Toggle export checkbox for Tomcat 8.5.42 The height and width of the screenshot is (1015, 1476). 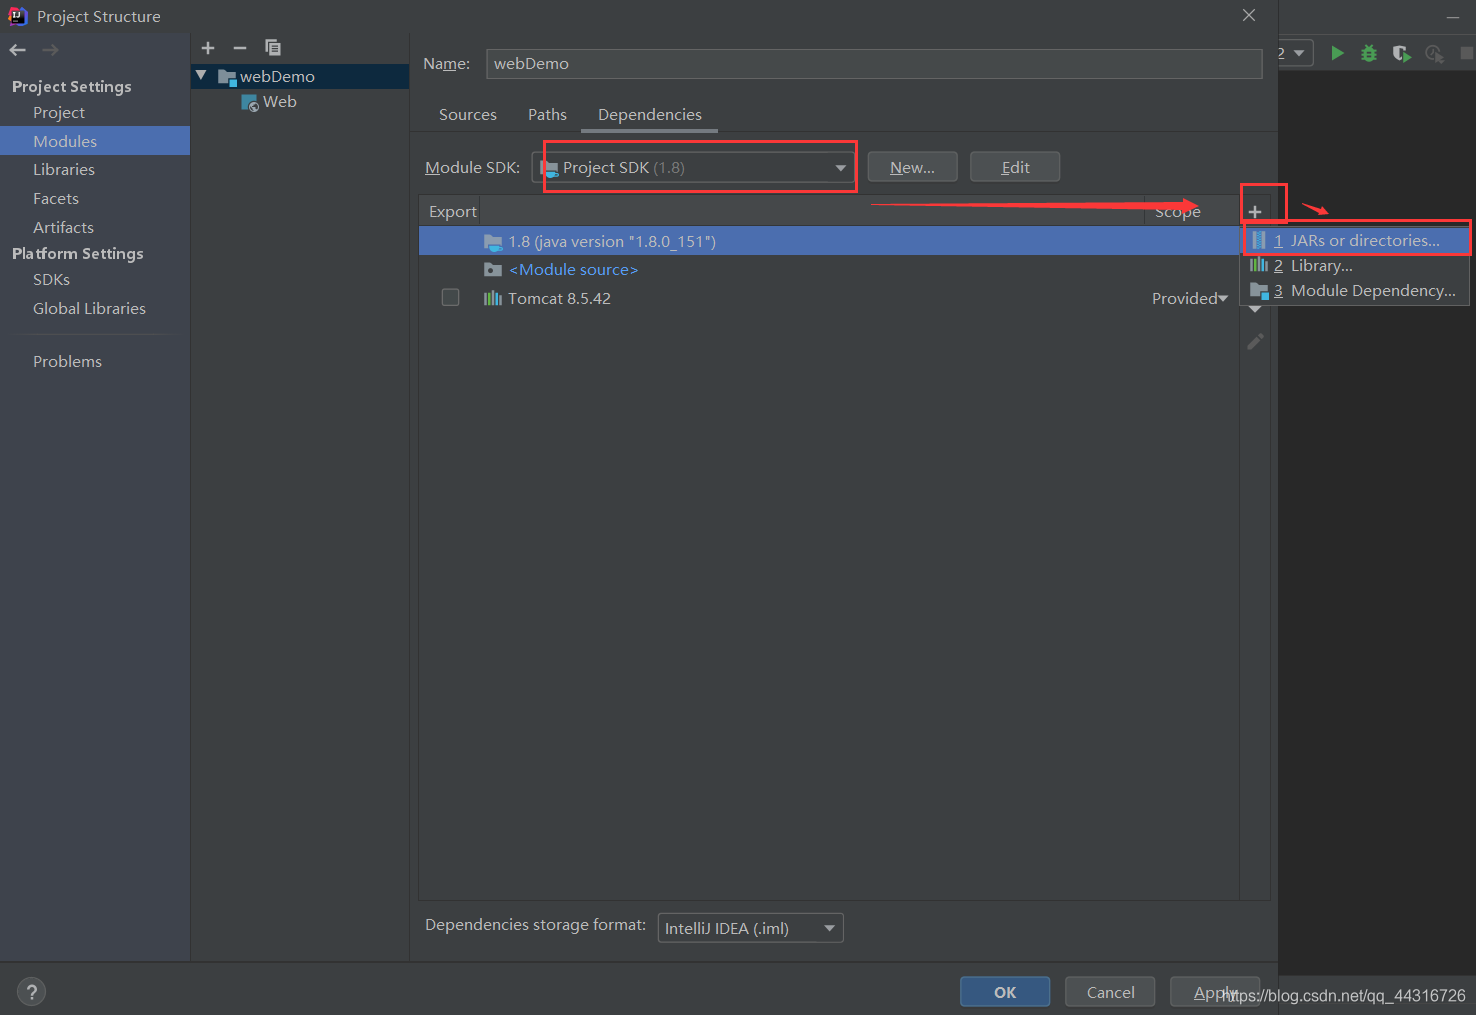tap(451, 298)
